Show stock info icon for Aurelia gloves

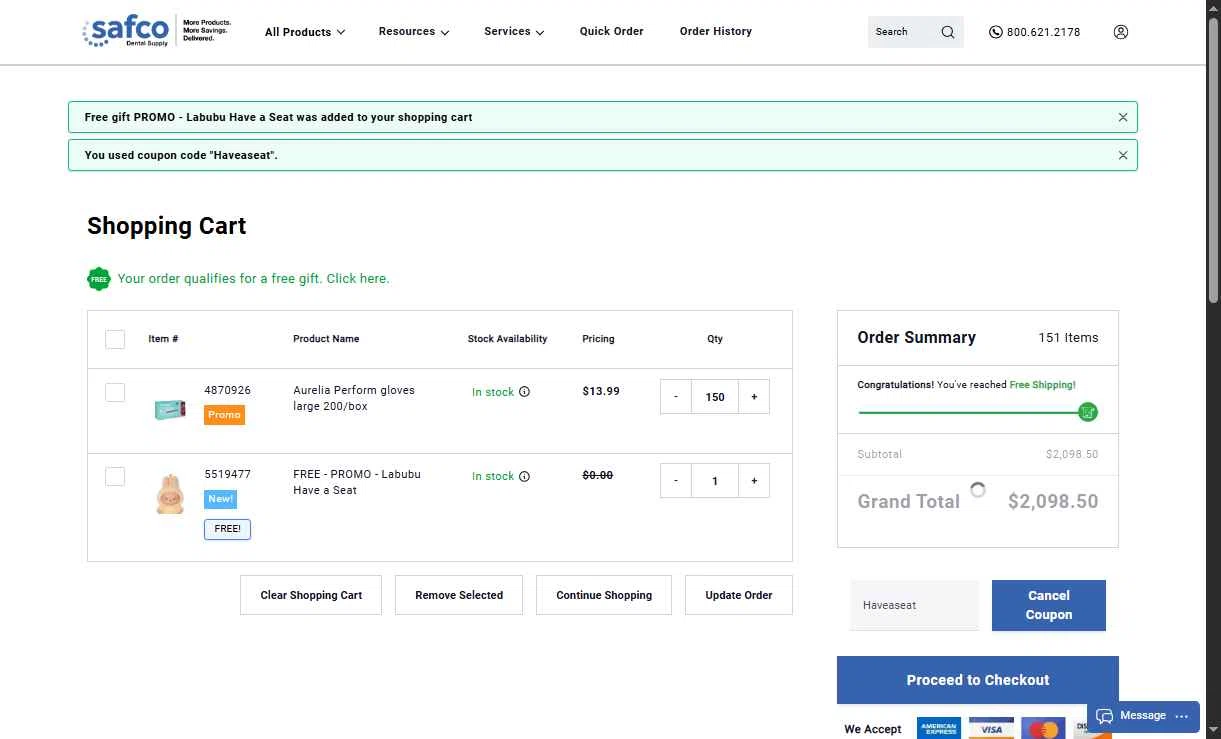524,392
